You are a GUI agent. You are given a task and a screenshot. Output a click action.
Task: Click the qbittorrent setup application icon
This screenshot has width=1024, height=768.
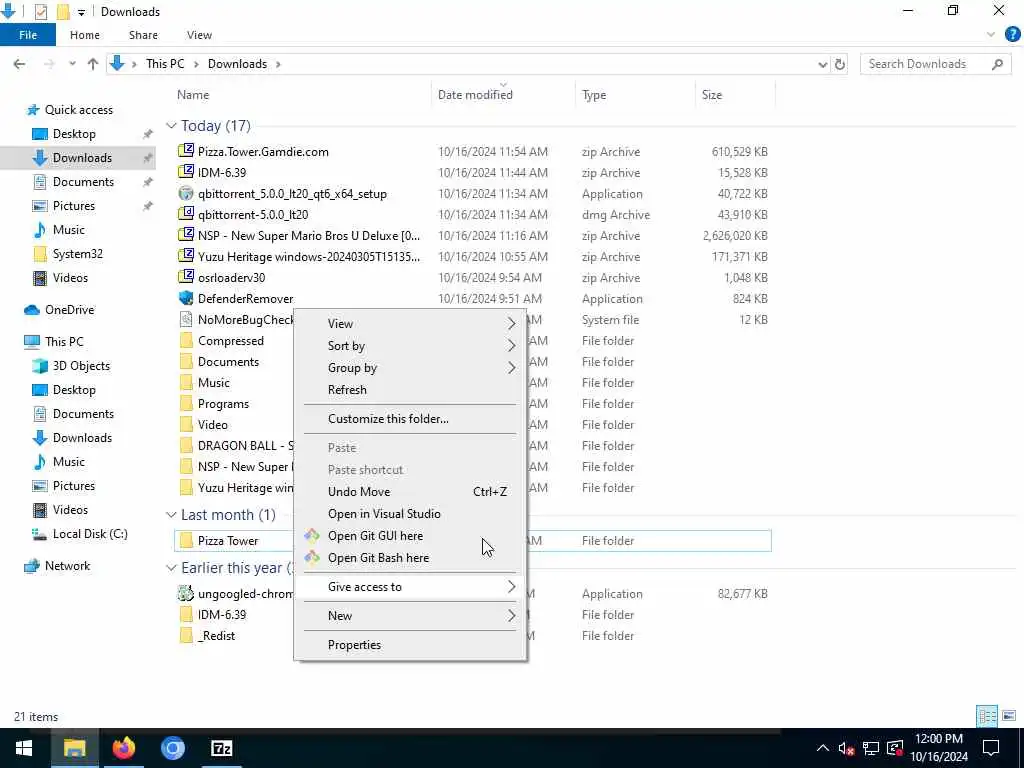[186, 193]
